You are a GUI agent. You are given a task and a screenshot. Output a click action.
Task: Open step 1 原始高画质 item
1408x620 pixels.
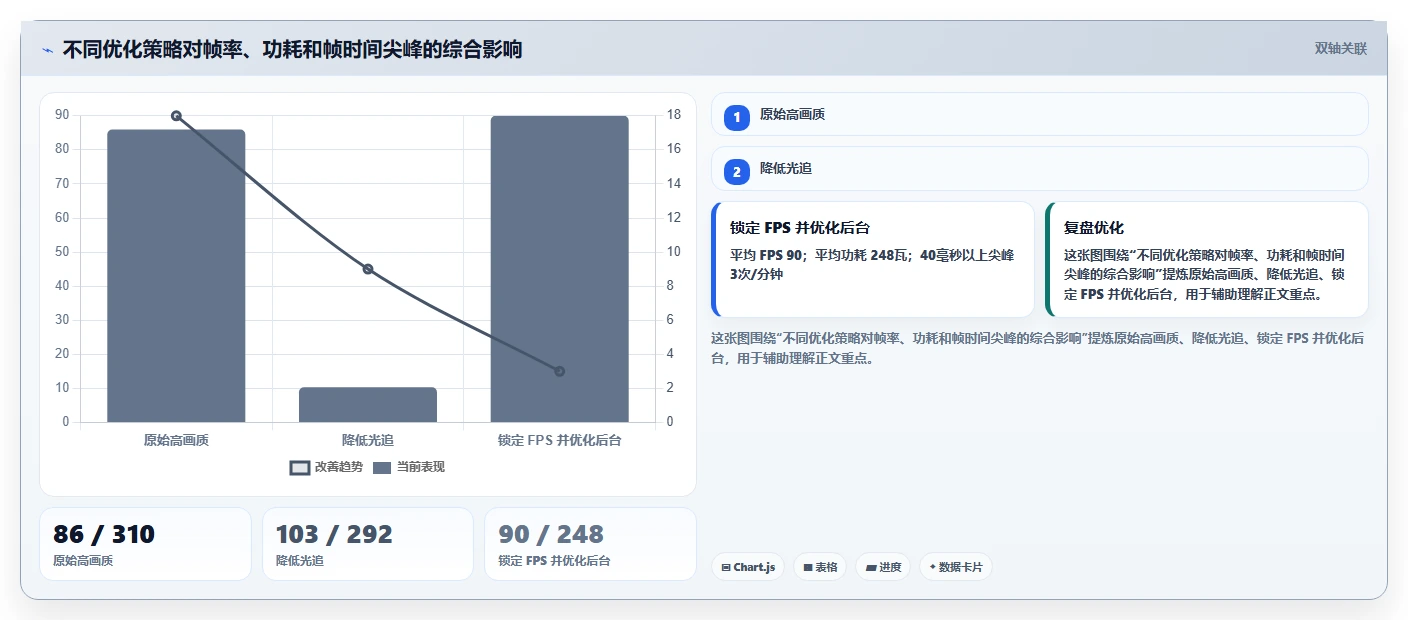coord(1039,114)
